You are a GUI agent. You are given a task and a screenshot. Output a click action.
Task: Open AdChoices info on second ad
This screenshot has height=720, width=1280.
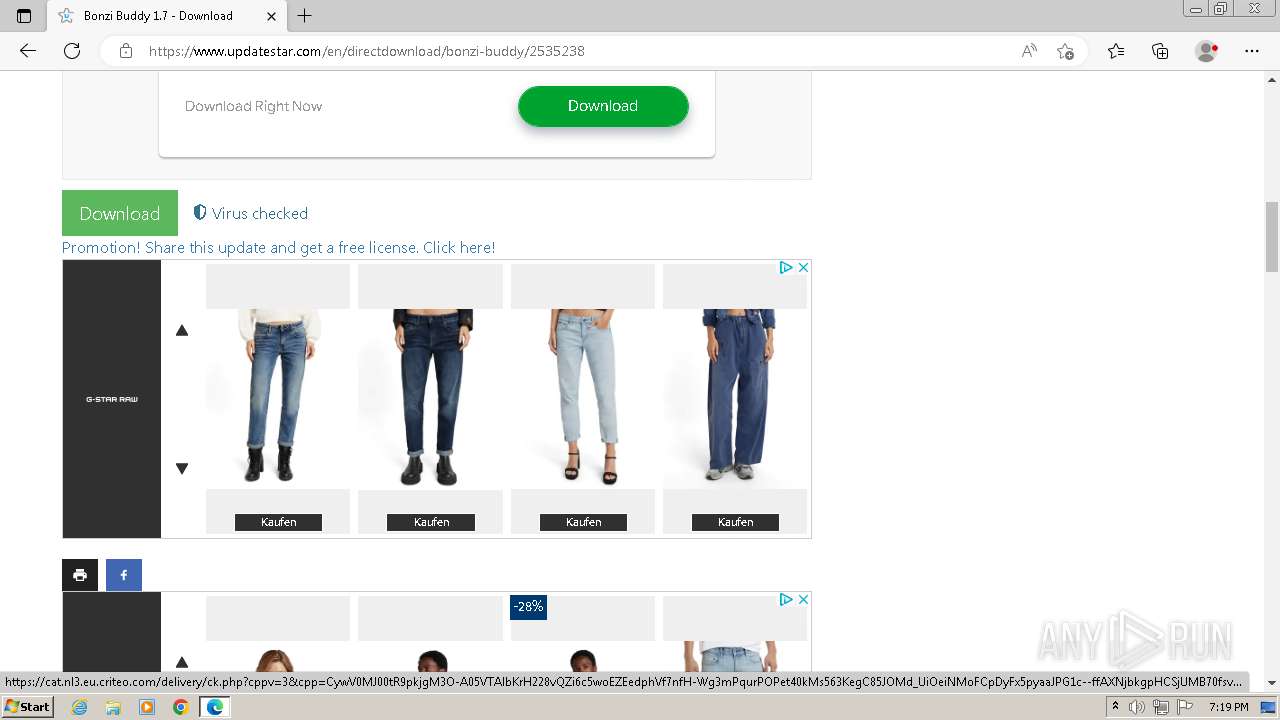(x=786, y=600)
